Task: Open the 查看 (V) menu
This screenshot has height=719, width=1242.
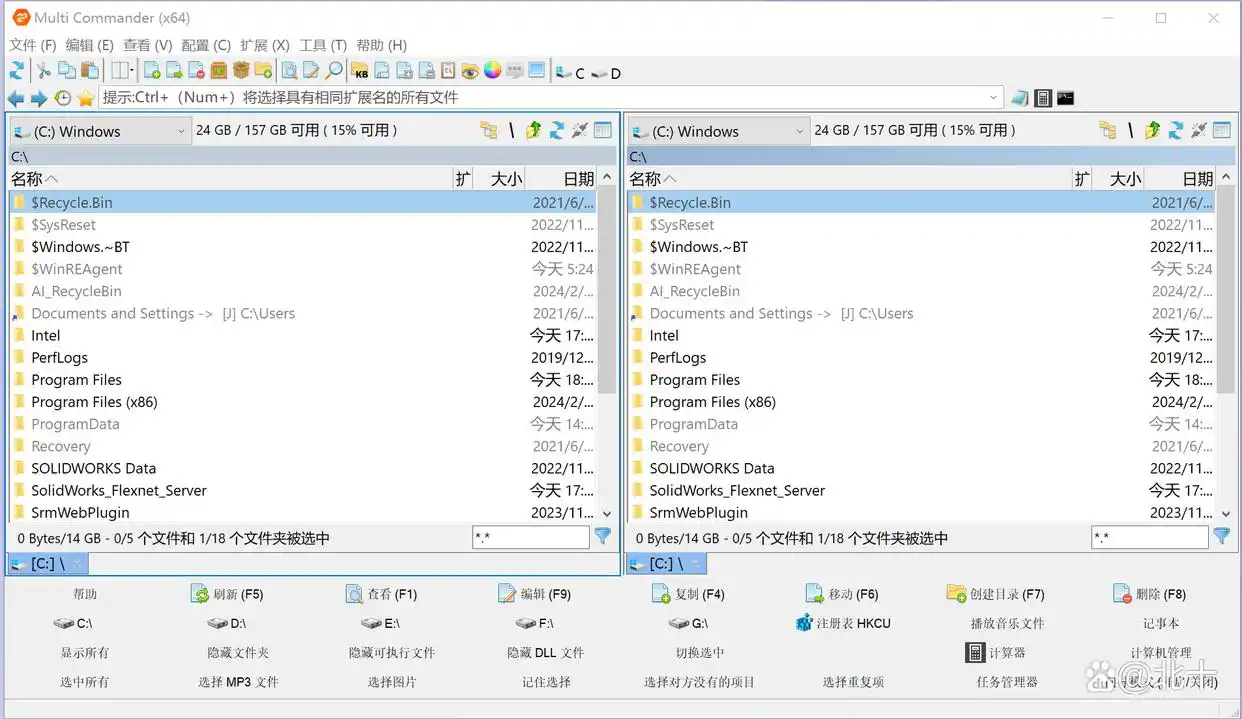Action: (147, 45)
